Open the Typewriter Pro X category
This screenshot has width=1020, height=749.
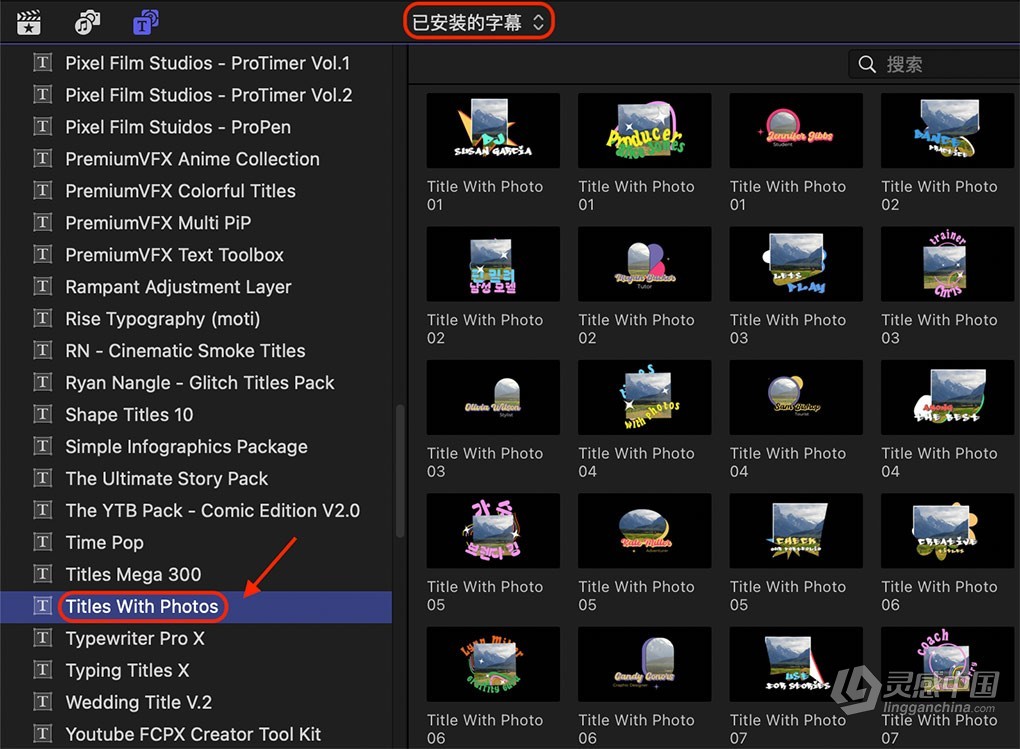coord(135,638)
